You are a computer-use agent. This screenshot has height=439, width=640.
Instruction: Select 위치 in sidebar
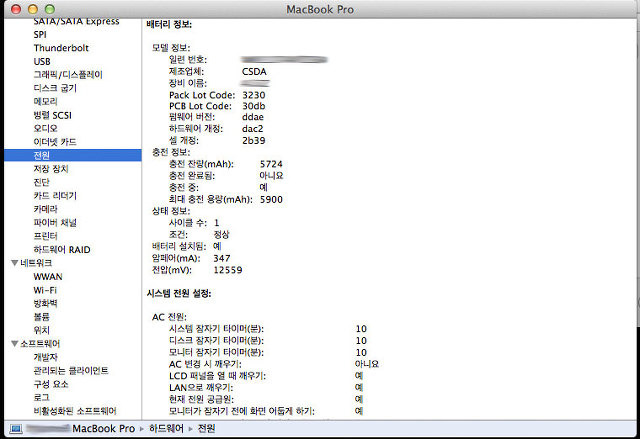click(x=41, y=330)
